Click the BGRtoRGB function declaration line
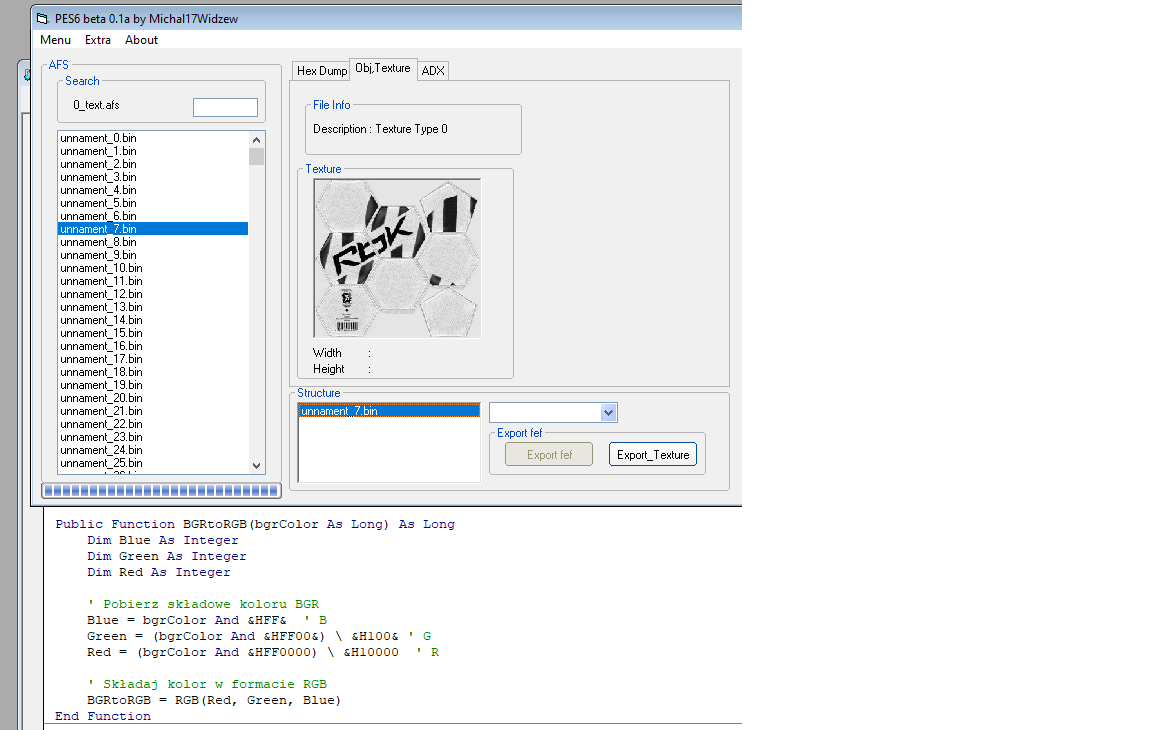 [x=255, y=524]
